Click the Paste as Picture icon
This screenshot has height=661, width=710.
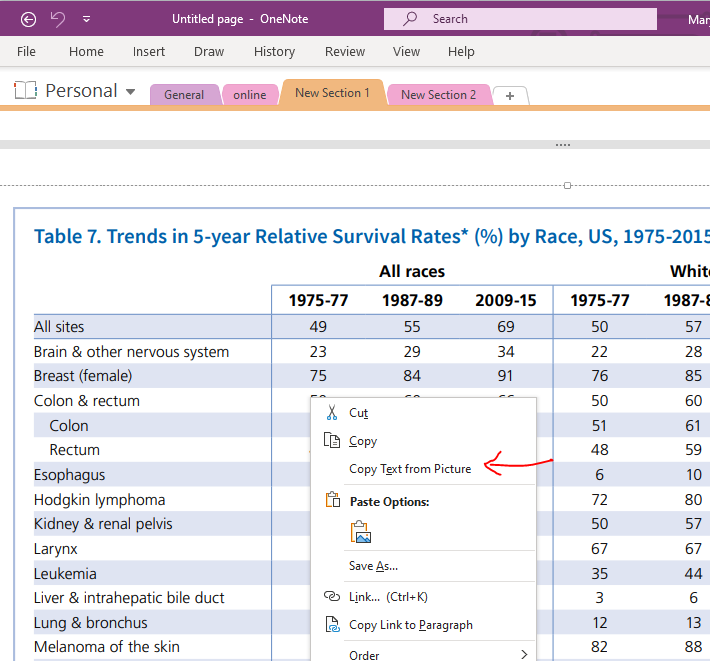tap(360, 533)
